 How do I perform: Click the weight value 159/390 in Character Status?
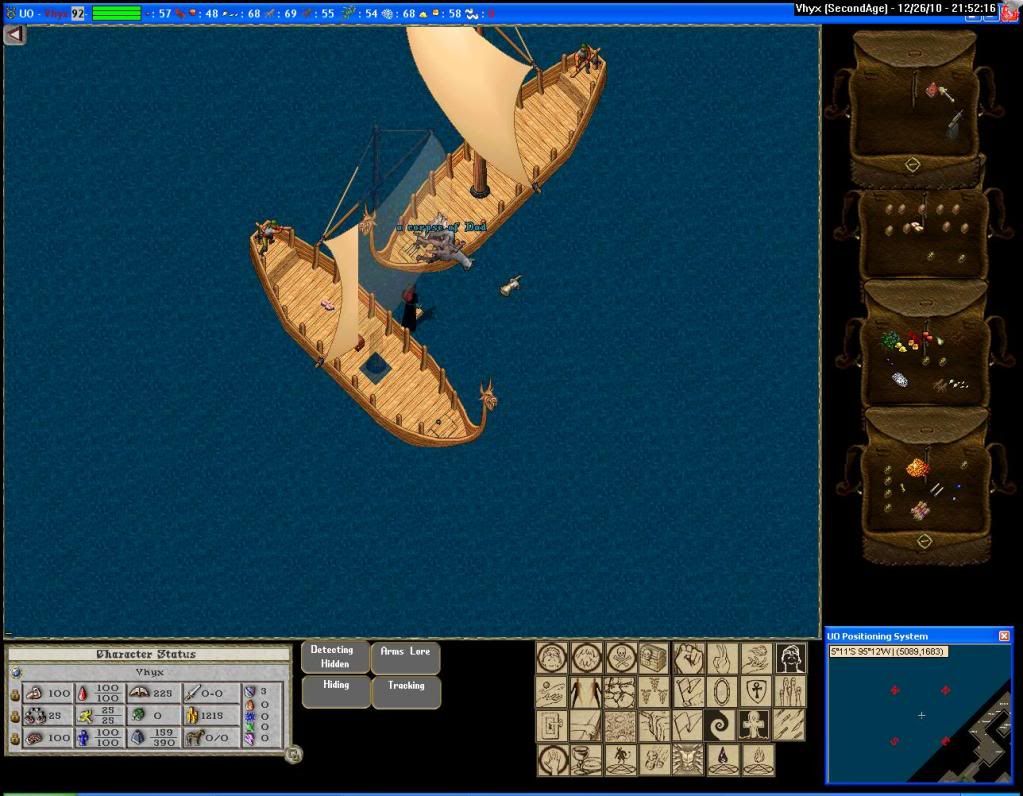(x=163, y=738)
